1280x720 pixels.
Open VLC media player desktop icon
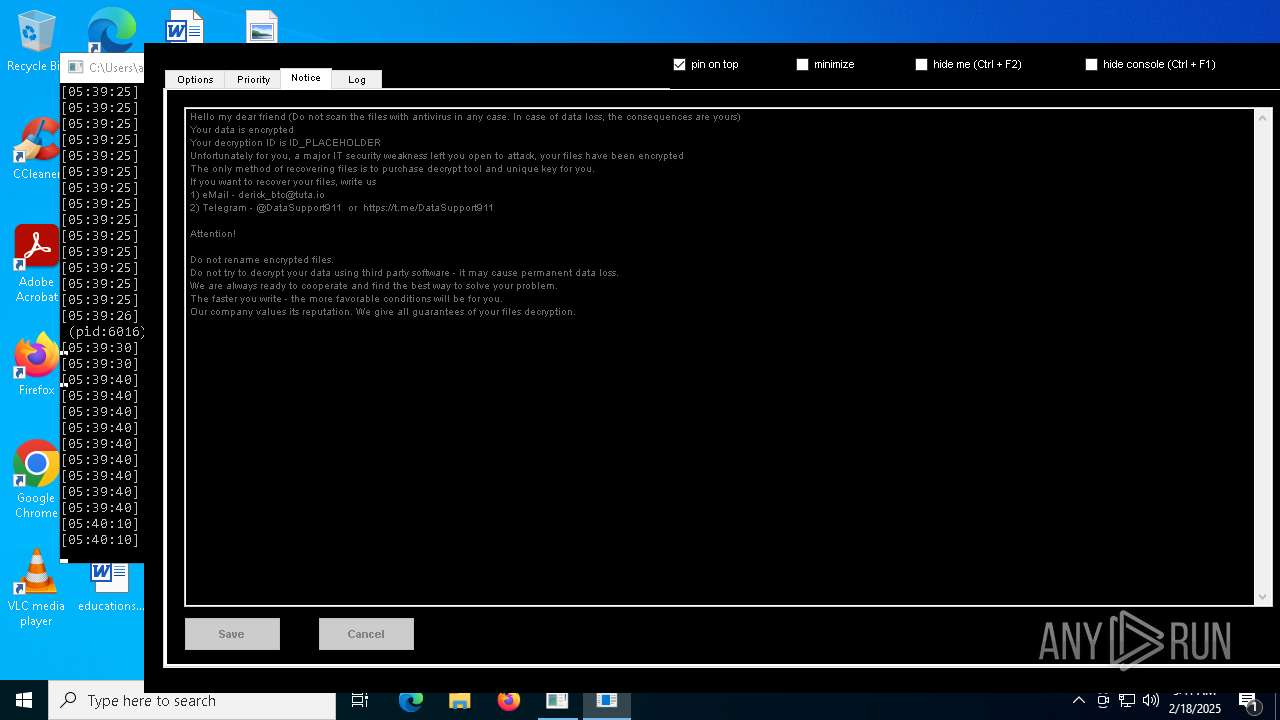tap(36, 588)
